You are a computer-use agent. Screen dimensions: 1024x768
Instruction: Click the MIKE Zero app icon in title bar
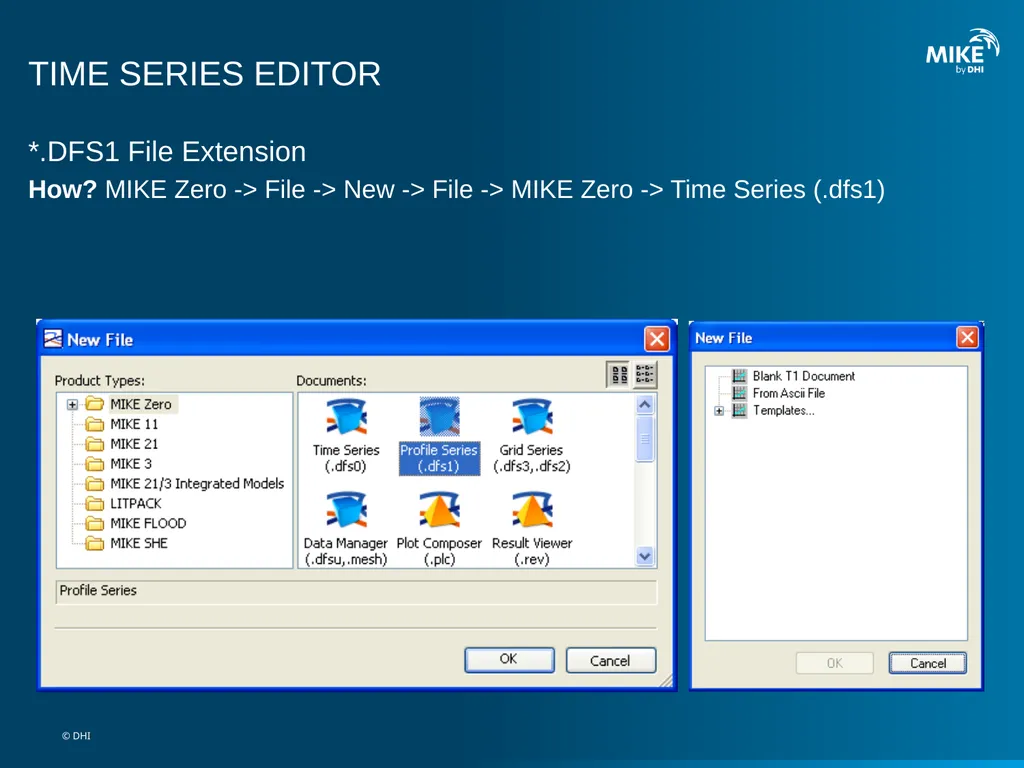[53, 339]
